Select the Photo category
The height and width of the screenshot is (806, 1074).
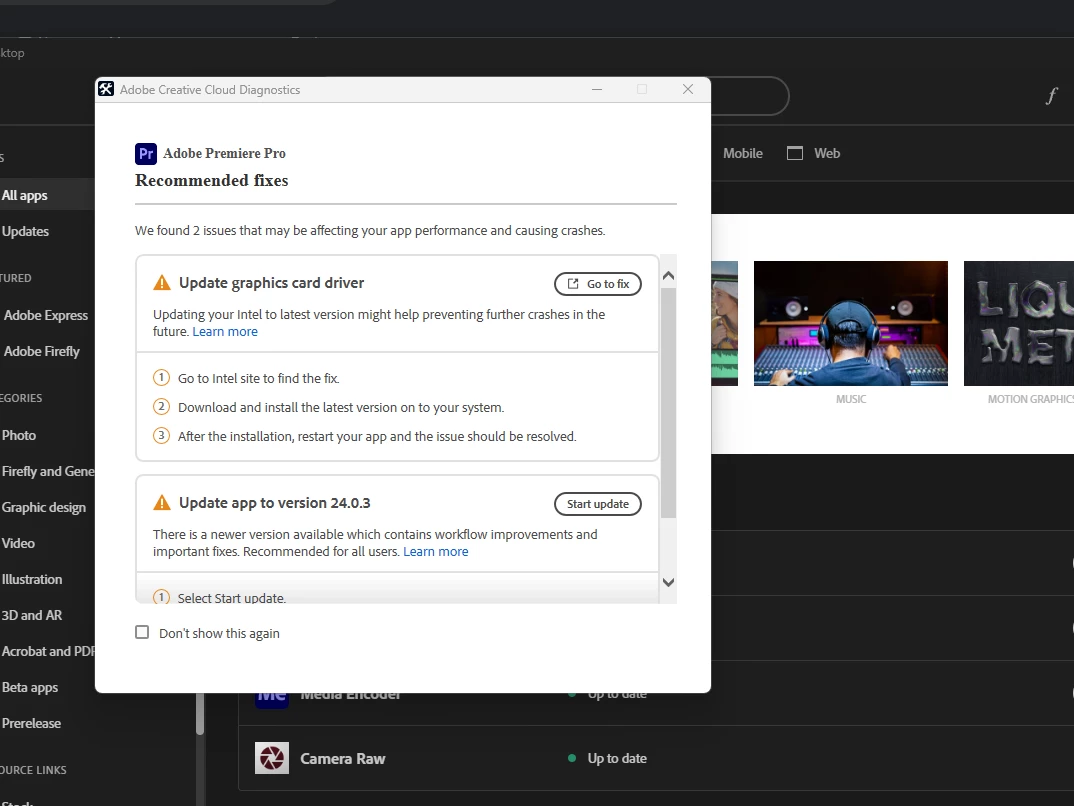[18, 436]
